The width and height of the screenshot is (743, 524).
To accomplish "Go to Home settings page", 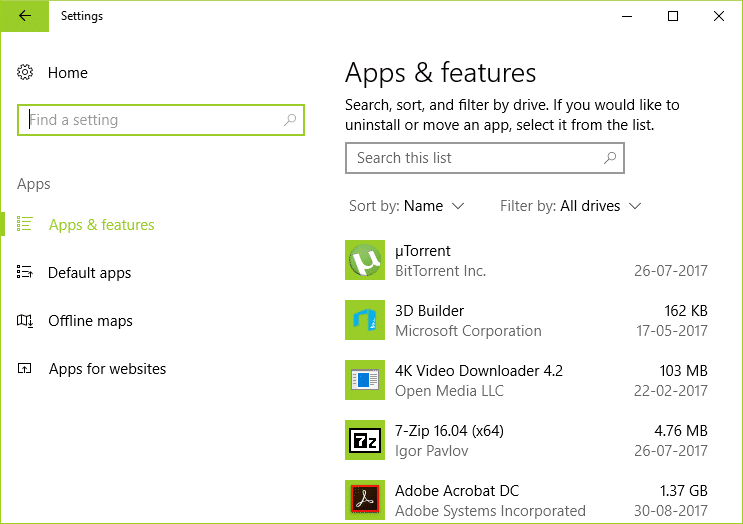I will (67, 73).
